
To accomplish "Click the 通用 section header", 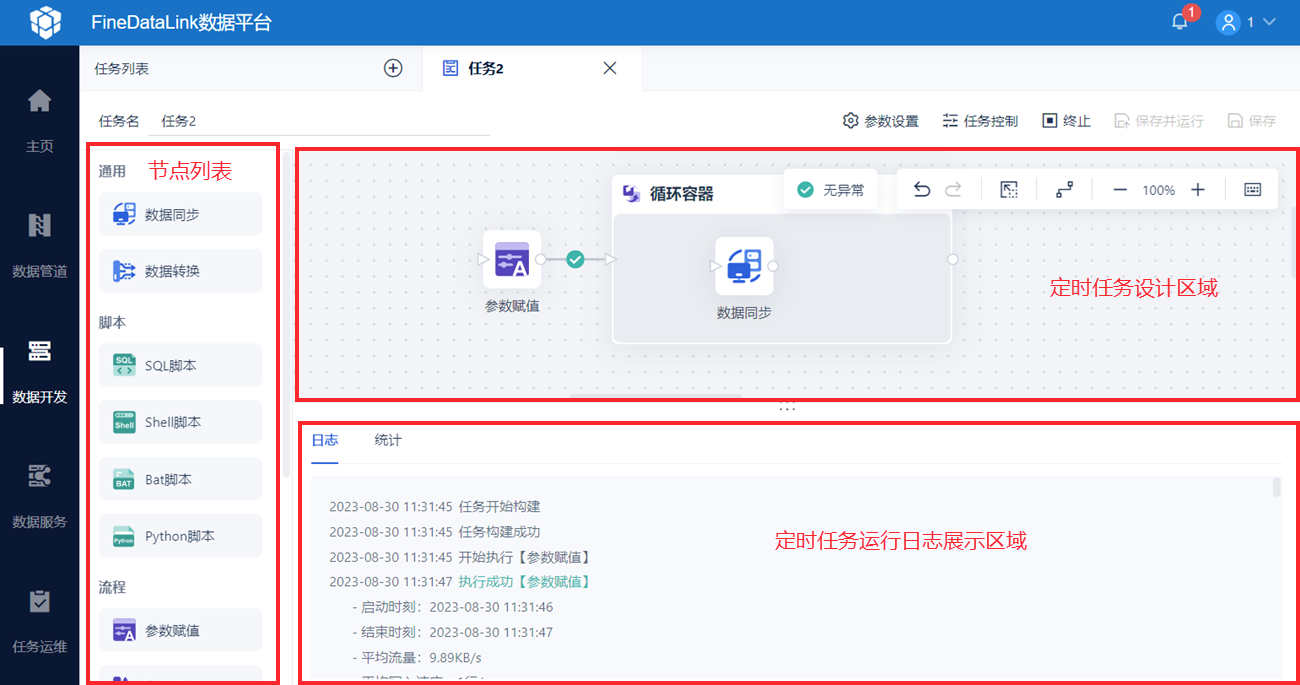I will coord(112,171).
